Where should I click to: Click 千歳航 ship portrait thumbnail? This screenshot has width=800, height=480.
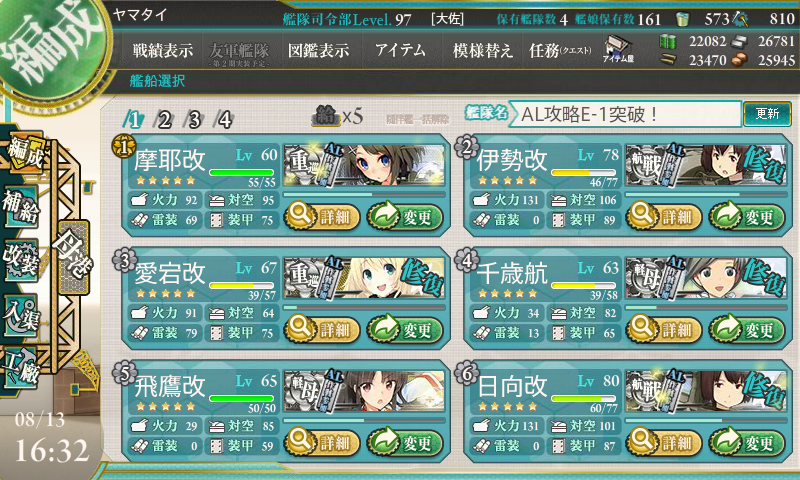click(706, 278)
